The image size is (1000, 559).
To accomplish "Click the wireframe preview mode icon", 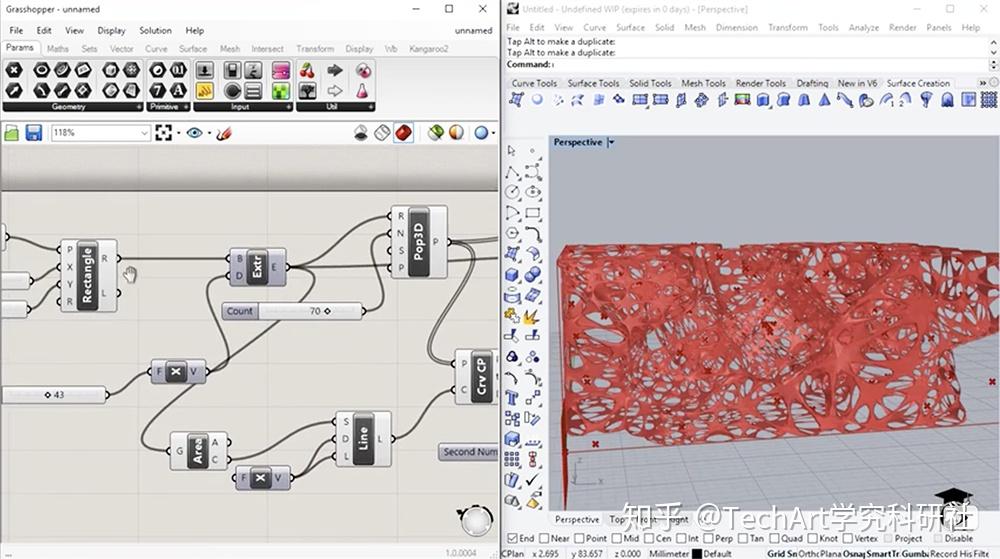I will click(382, 133).
